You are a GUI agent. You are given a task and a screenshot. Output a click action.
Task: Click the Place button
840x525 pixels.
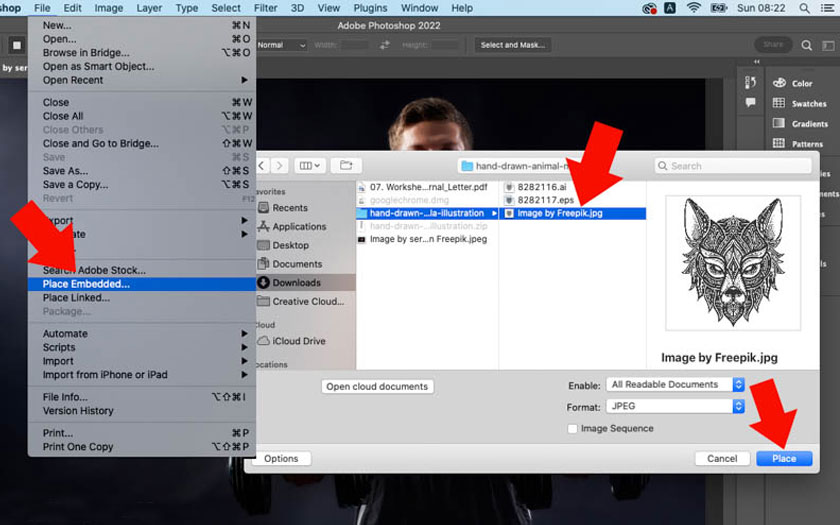pyautogui.click(x=784, y=458)
